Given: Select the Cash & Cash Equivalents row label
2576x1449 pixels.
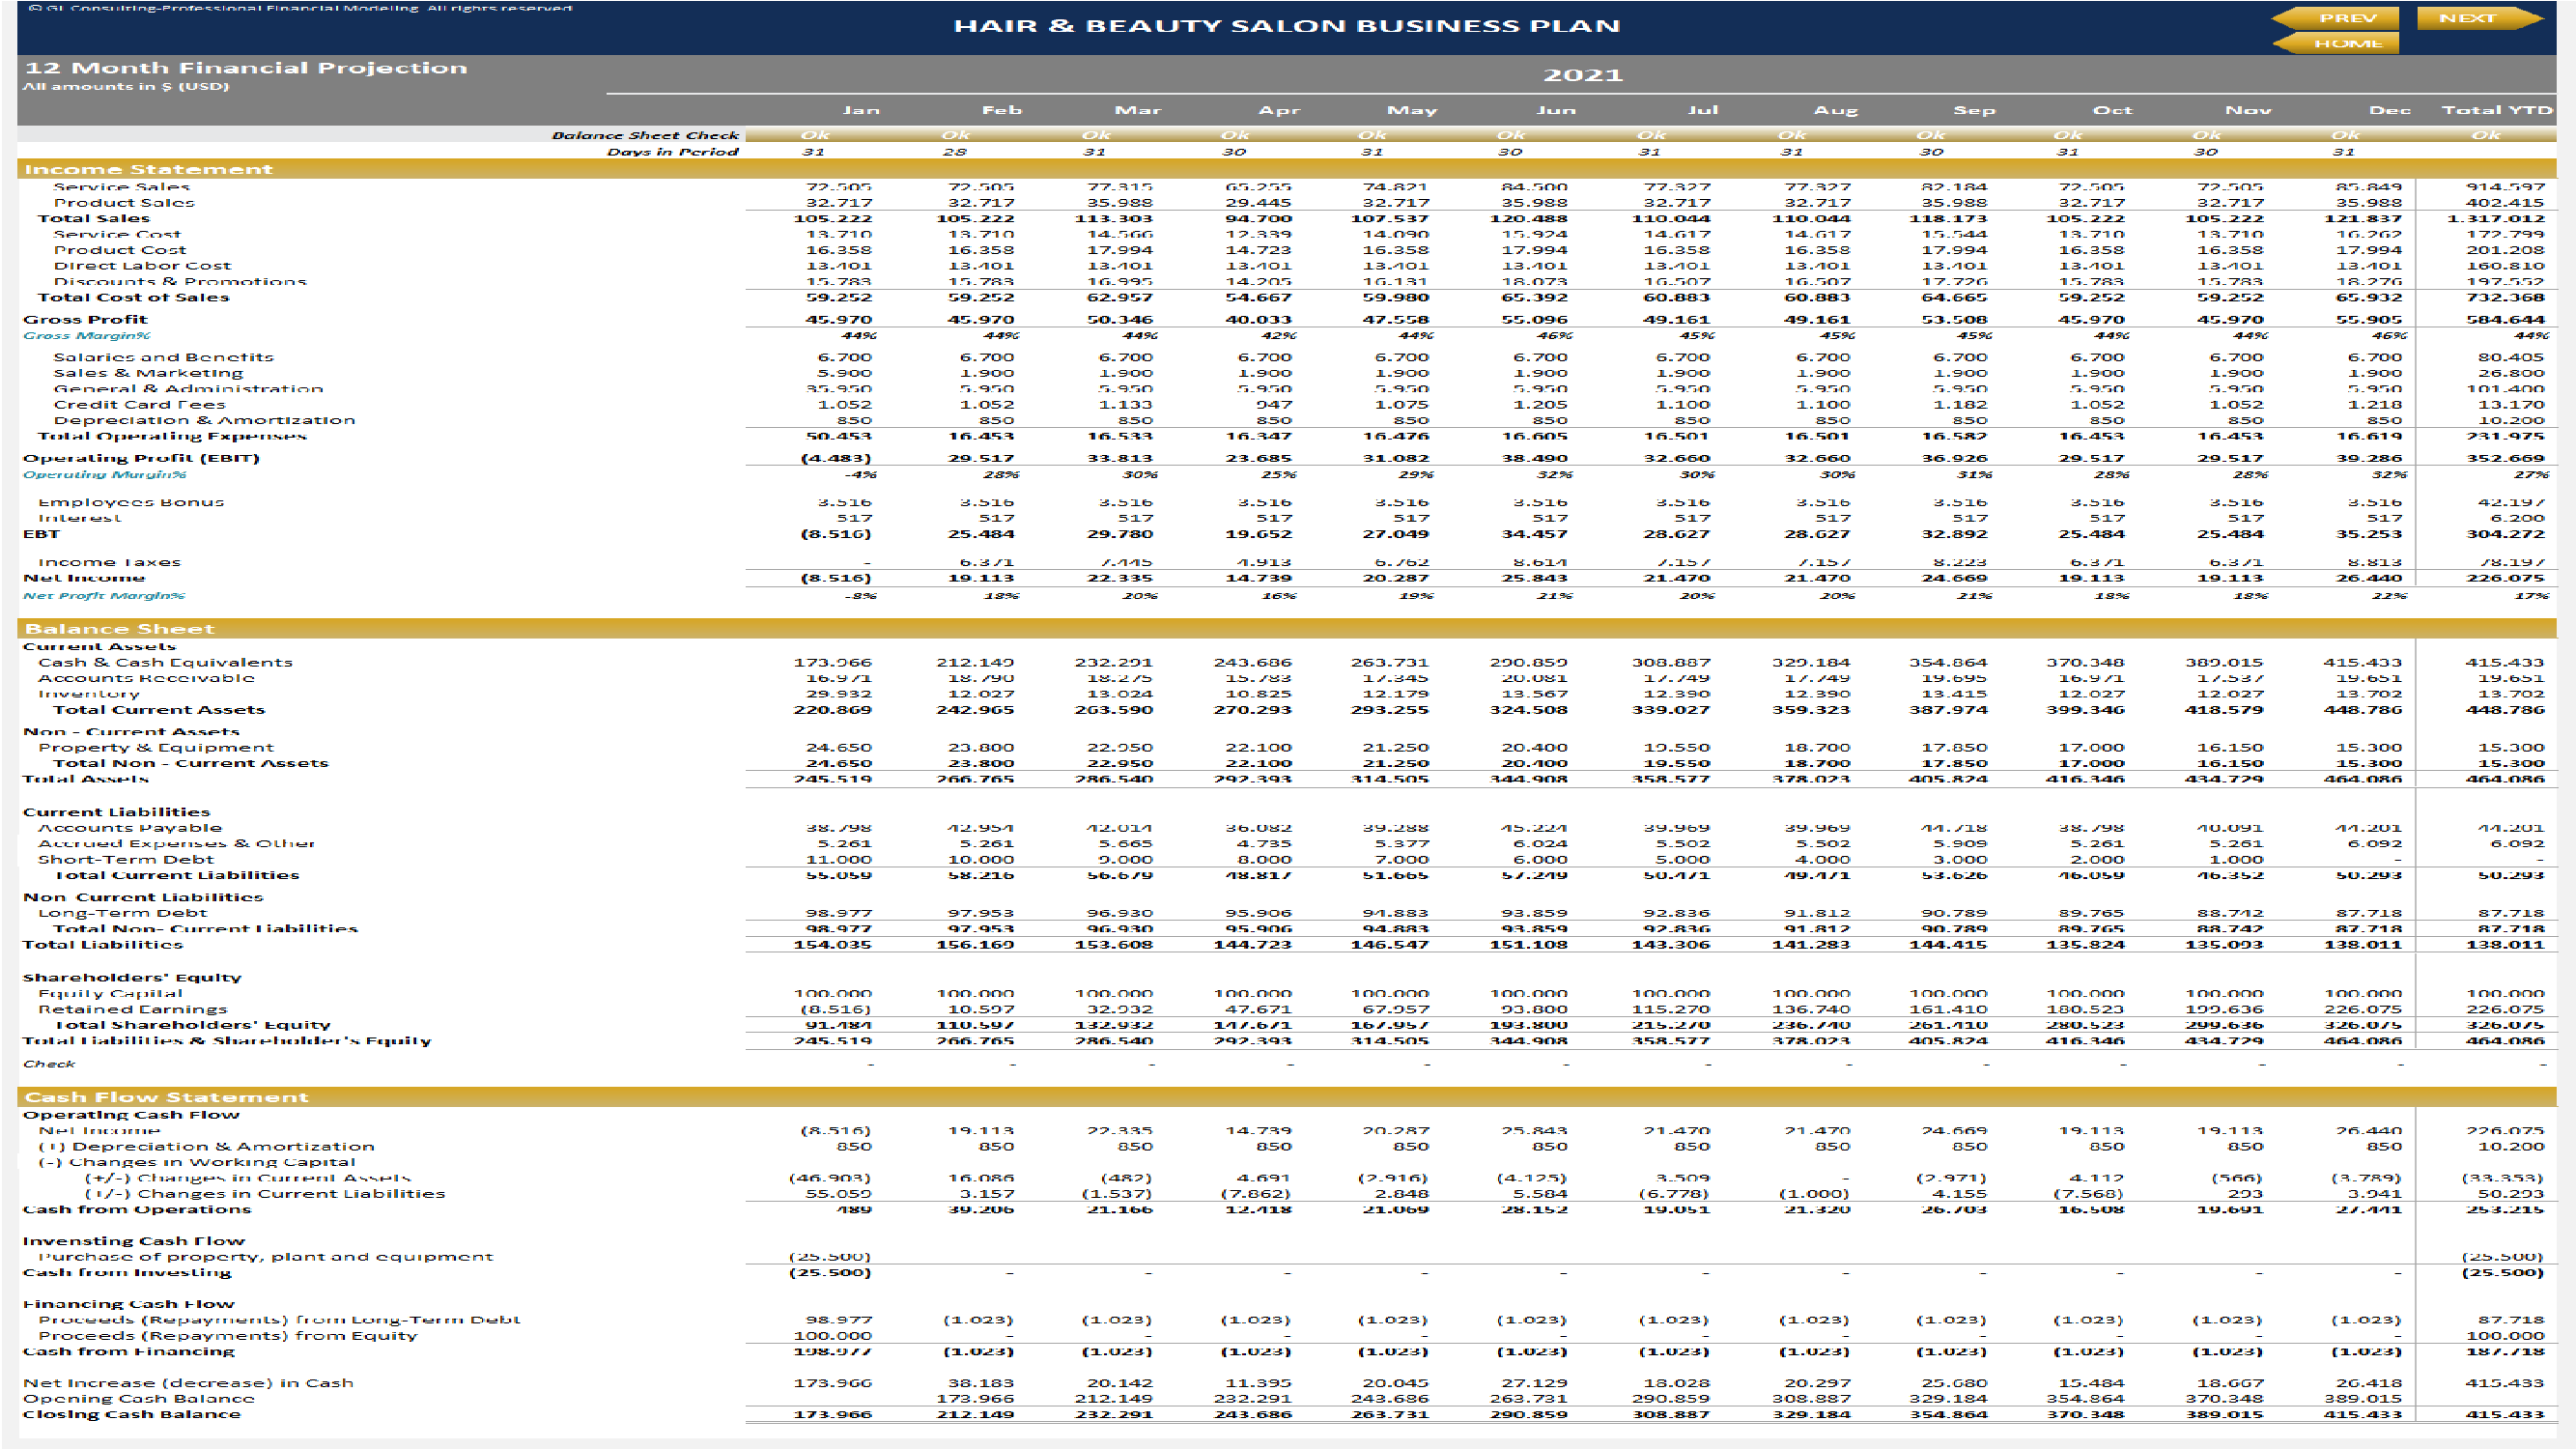Looking at the screenshot, I should 166,662.
